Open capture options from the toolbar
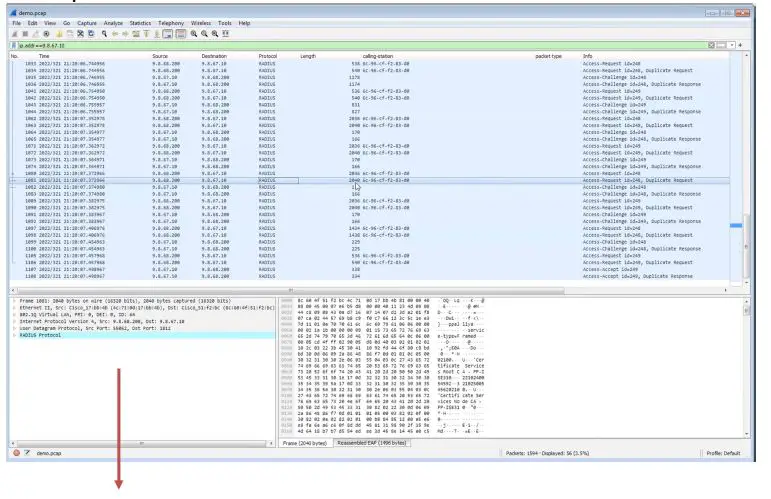This screenshot has width=771, height=499. coord(46,34)
